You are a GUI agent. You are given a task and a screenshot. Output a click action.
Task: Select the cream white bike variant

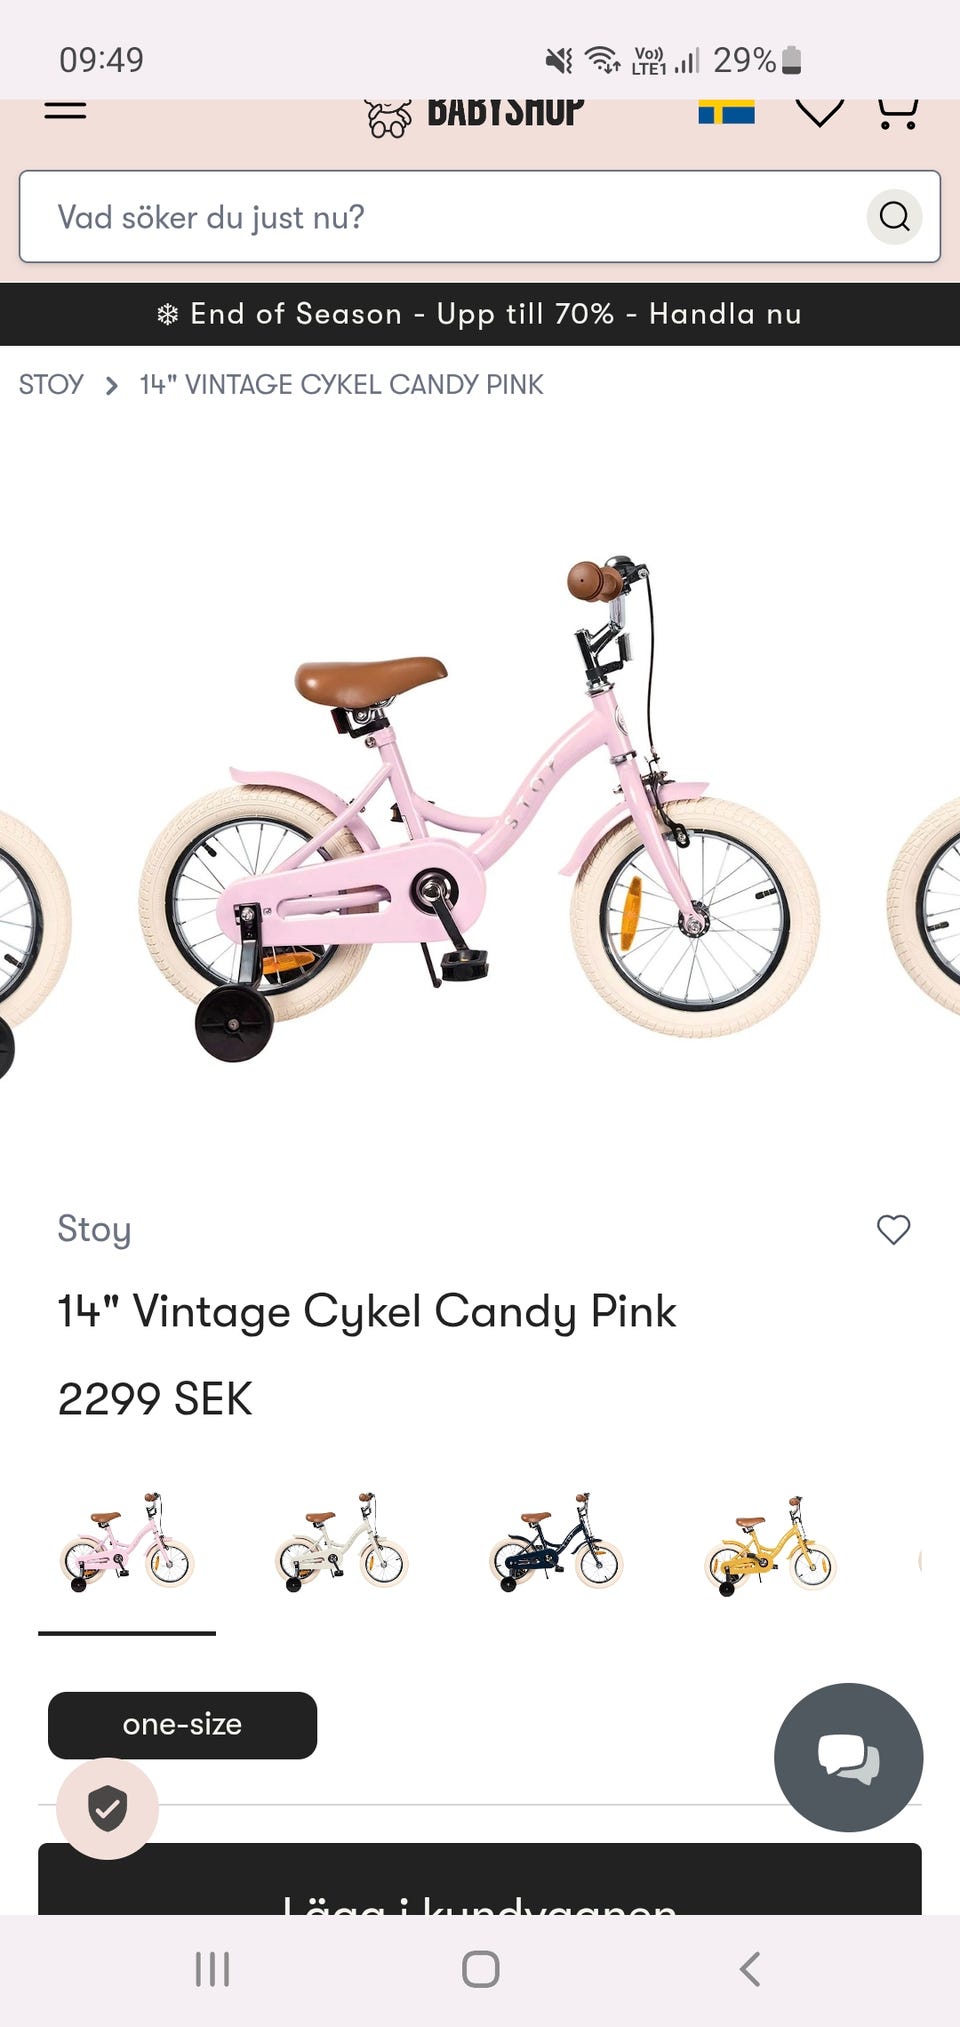click(x=342, y=1544)
